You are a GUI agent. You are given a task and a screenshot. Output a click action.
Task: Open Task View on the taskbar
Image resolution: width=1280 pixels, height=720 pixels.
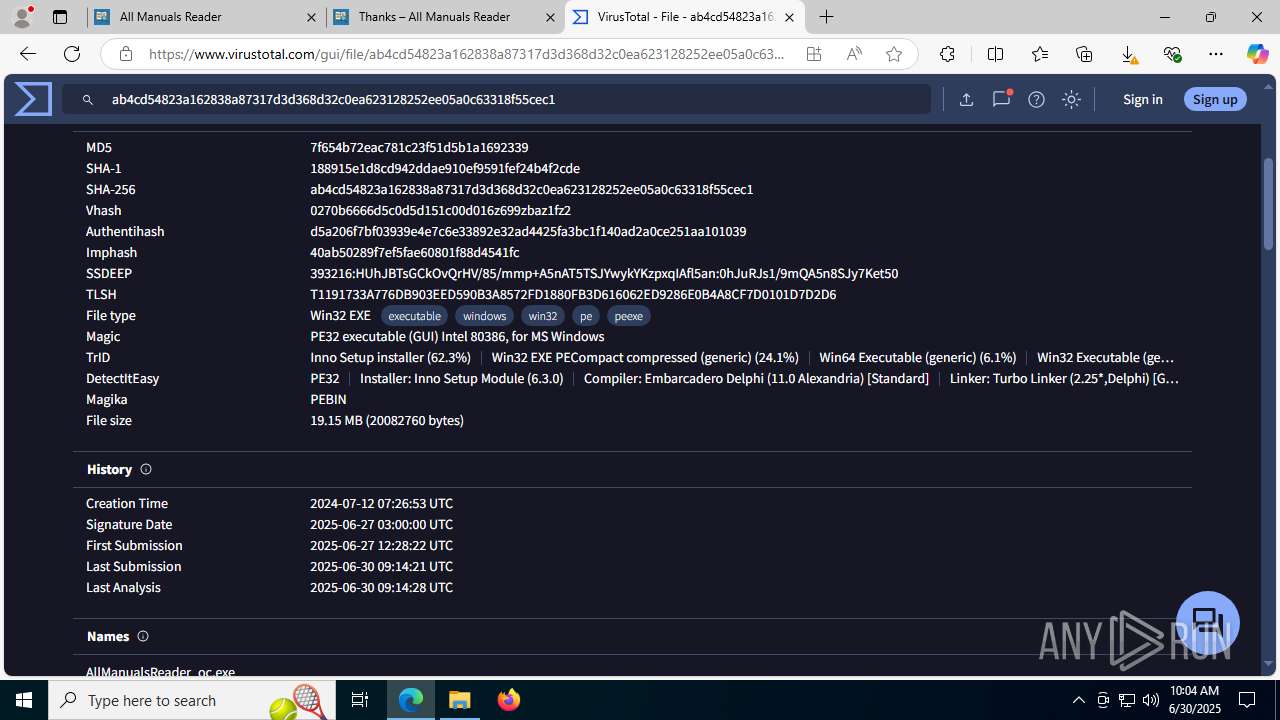pyautogui.click(x=360, y=700)
